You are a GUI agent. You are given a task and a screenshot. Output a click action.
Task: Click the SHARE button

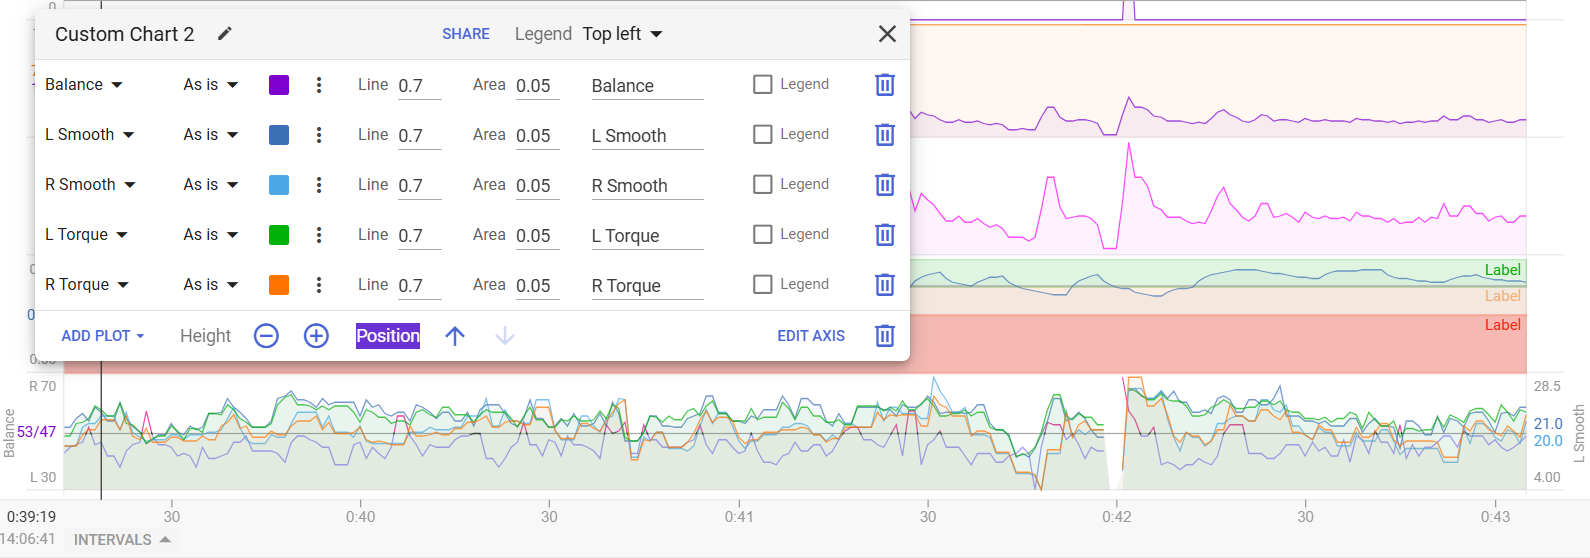point(466,34)
